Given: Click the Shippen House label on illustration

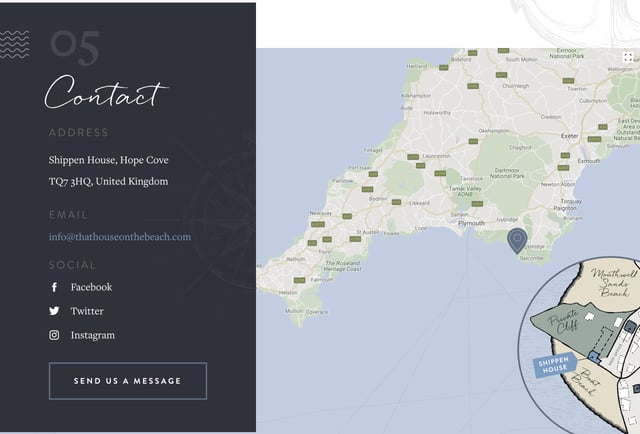Looking at the screenshot, I should pos(553,365).
